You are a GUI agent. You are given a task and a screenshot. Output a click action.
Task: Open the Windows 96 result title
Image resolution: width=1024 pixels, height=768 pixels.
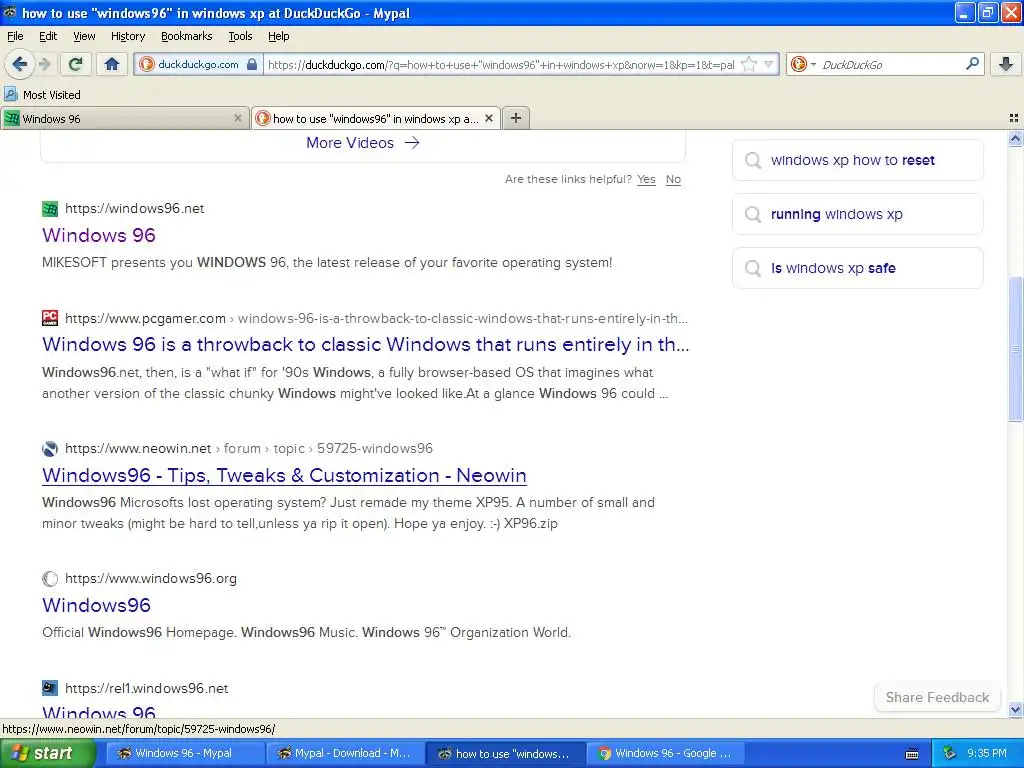click(x=99, y=235)
